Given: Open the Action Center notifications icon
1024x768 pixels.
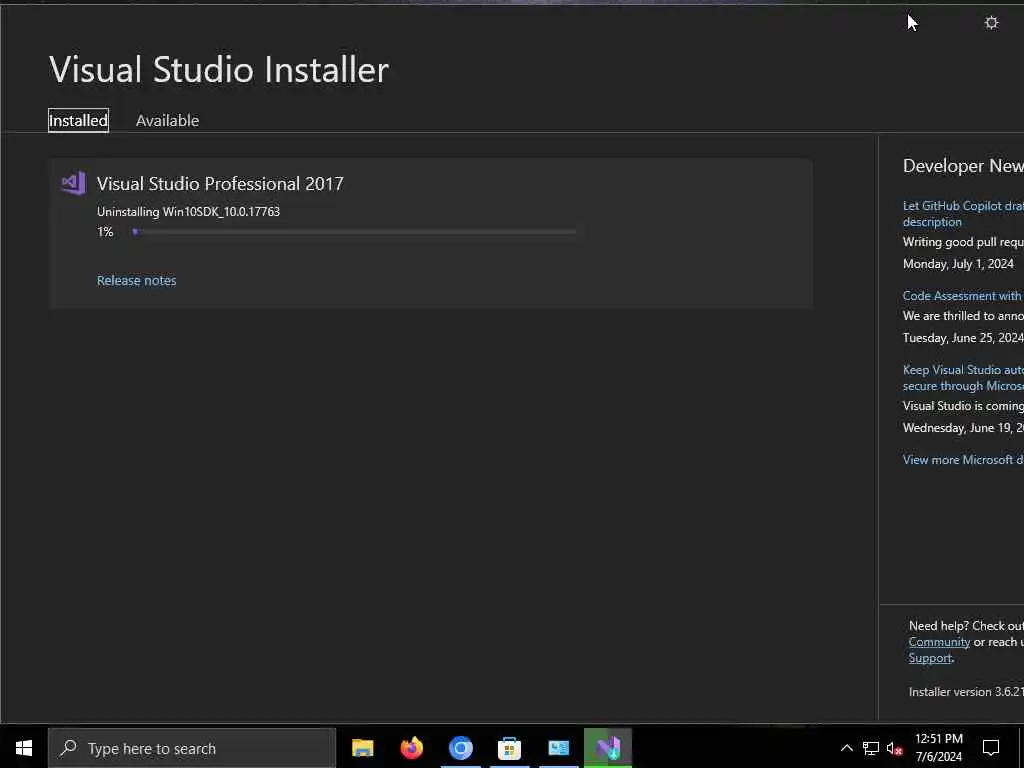Looking at the screenshot, I should coord(991,748).
